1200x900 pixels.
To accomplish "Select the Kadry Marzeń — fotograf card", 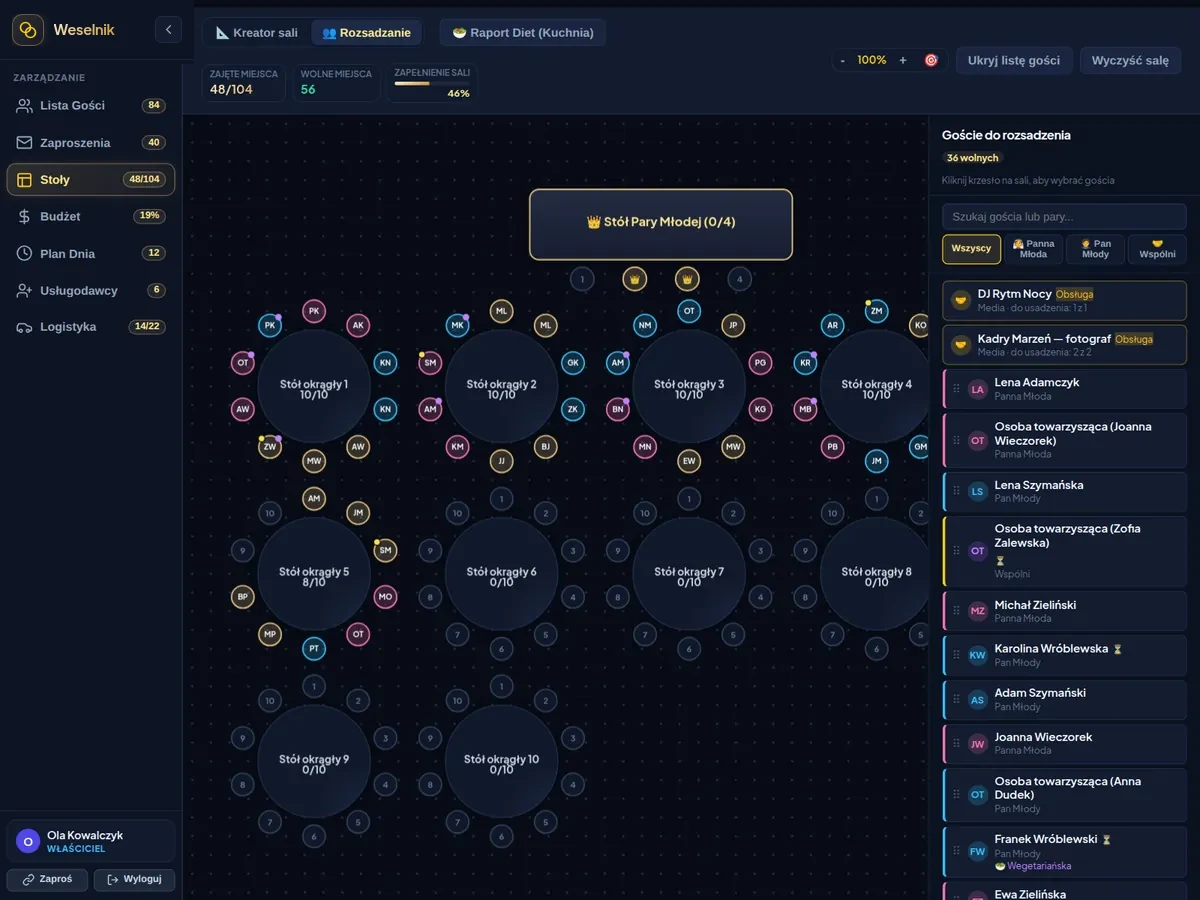I will (x=1064, y=344).
